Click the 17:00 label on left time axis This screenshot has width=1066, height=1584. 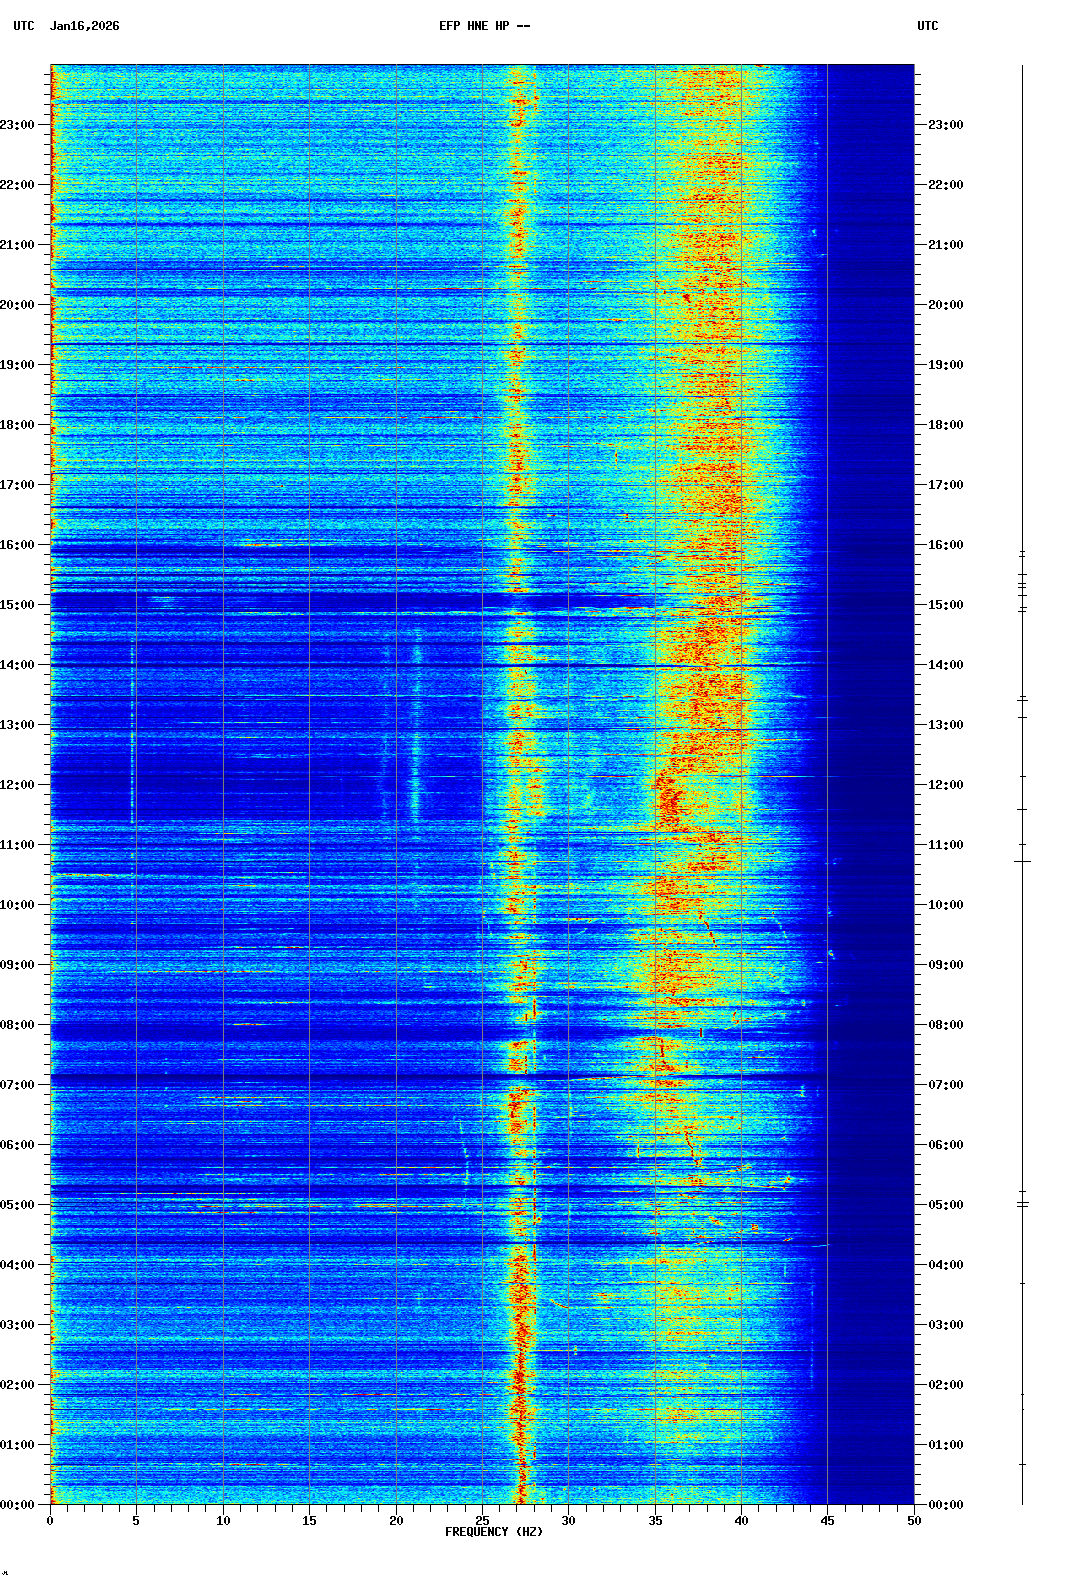point(17,485)
